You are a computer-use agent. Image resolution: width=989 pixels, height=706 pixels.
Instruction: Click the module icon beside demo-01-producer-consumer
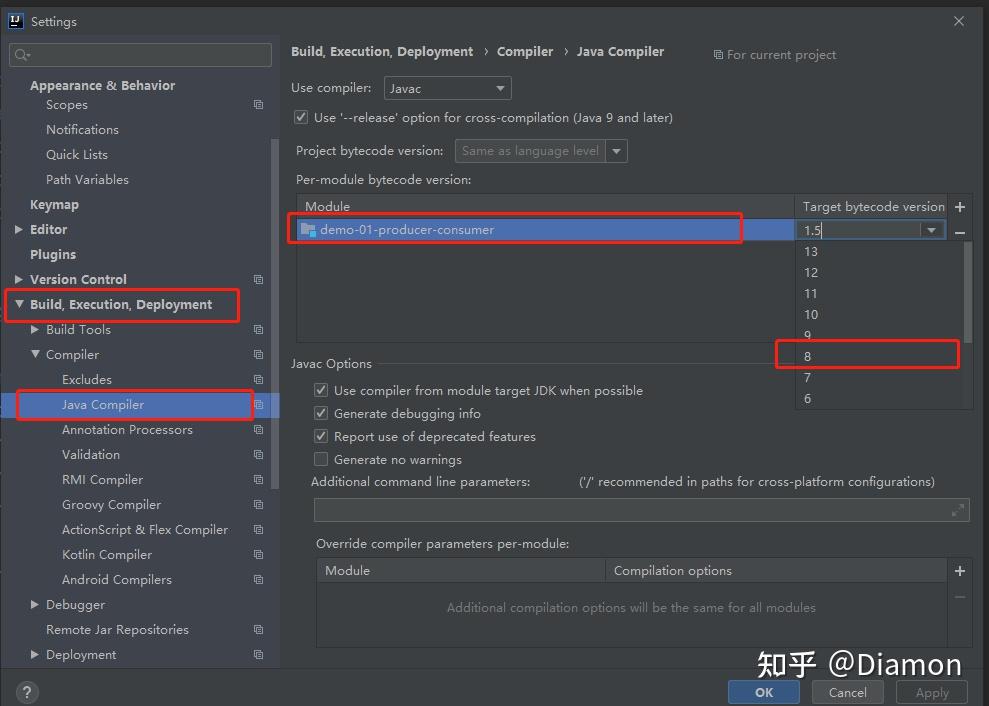tap(307, 229)
